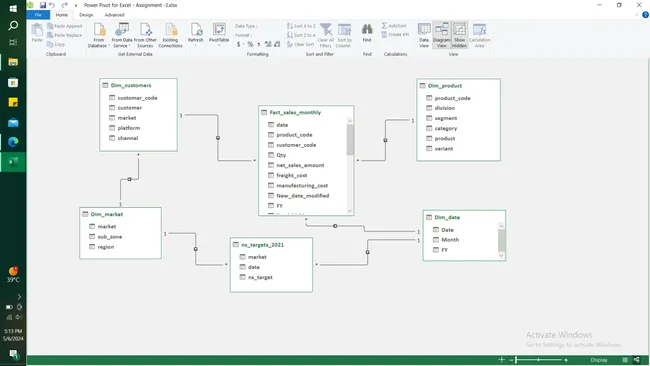
Task: Click Fit to Screen icon in status bar
Action: [502, 360]
